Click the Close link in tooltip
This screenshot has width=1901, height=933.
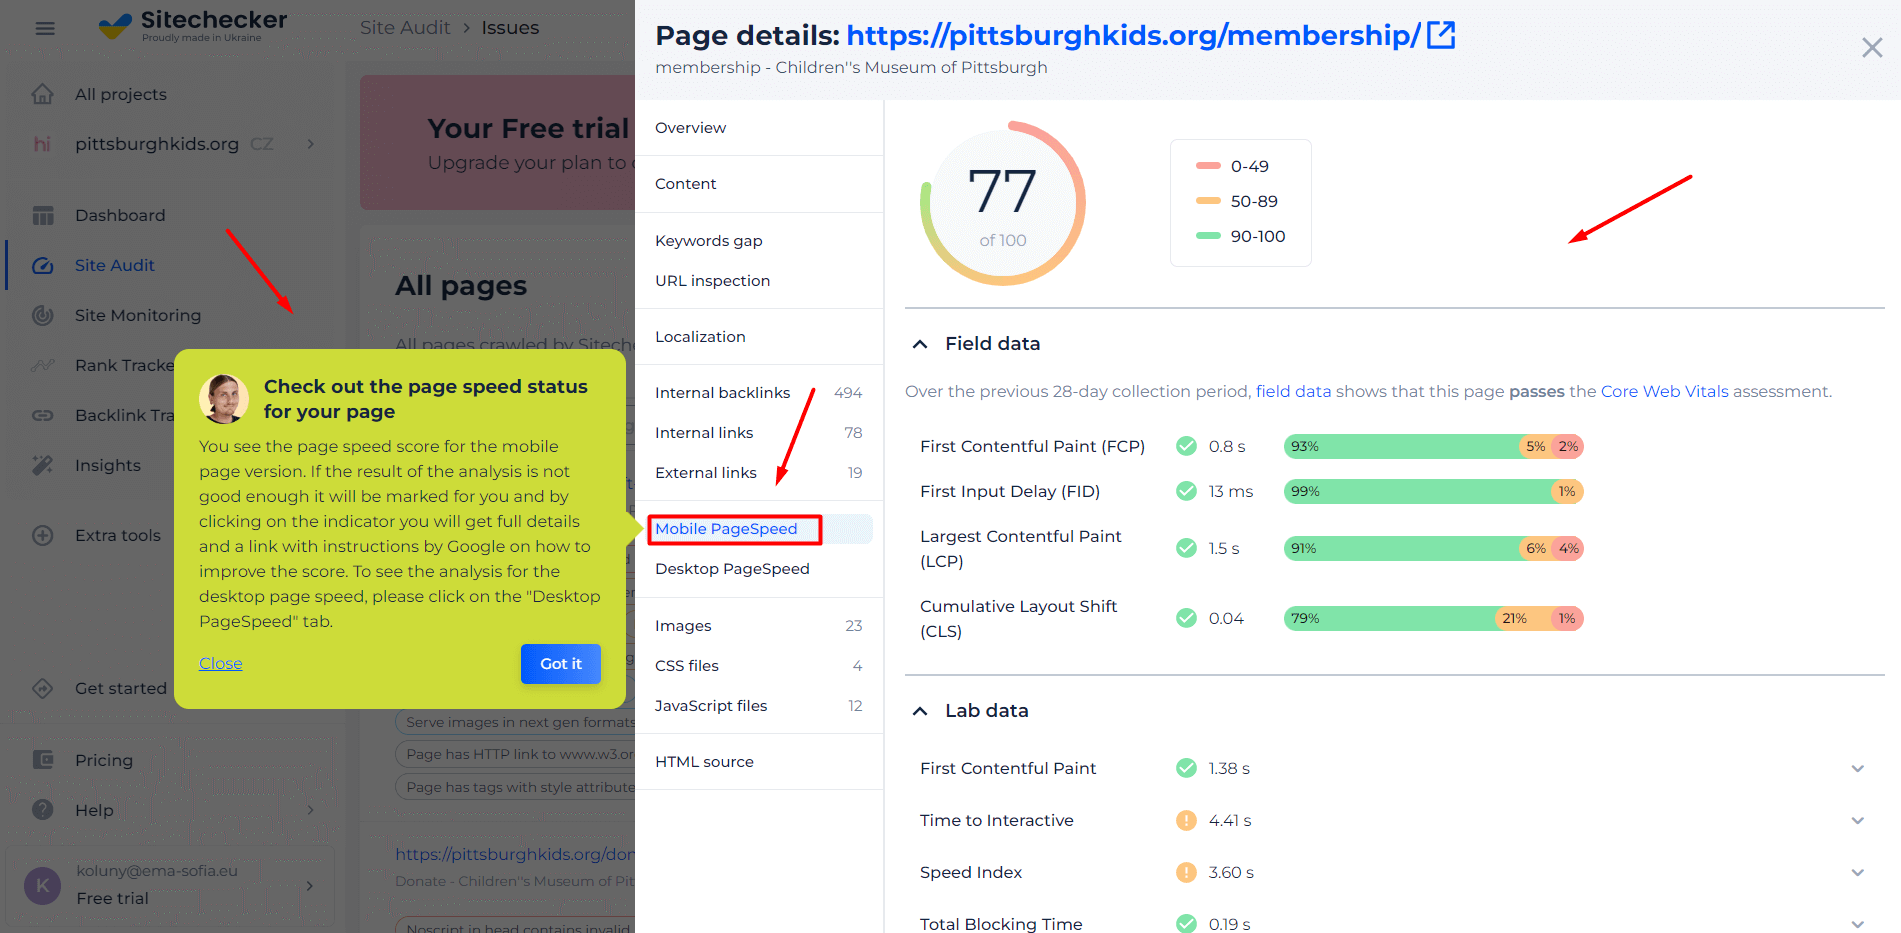[x=220, y=663]
